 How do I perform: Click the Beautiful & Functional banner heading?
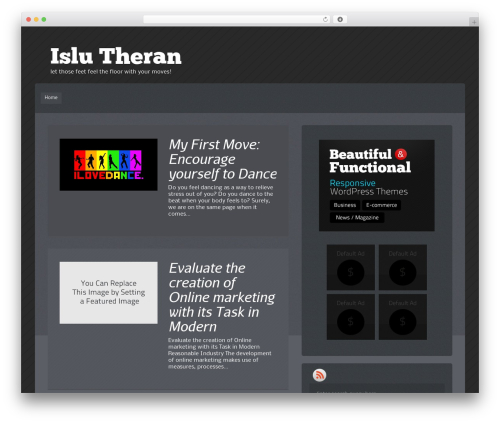pos(370,161)
